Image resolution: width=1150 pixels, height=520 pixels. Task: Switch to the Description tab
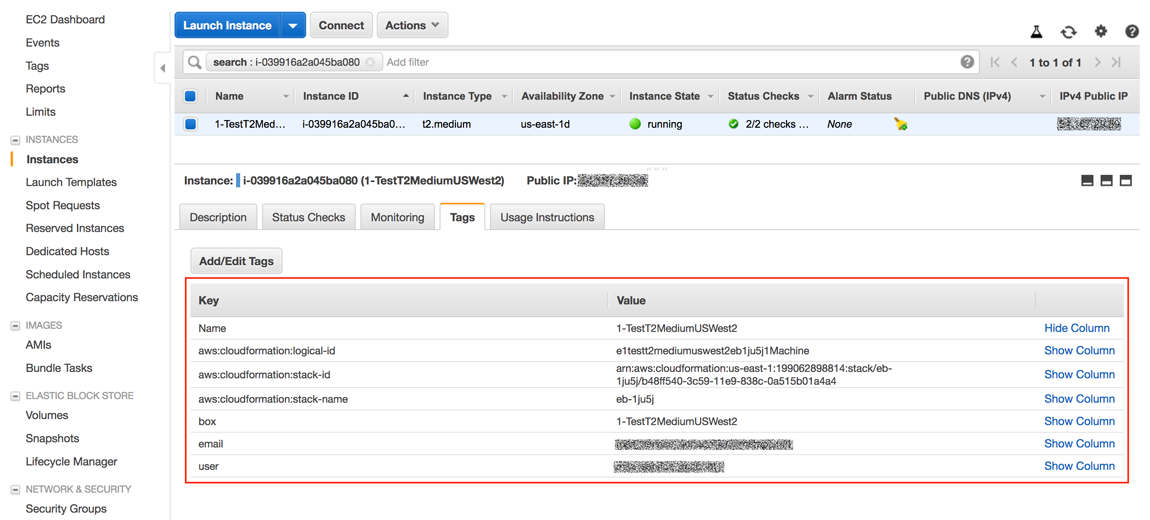tap(218, 217)
